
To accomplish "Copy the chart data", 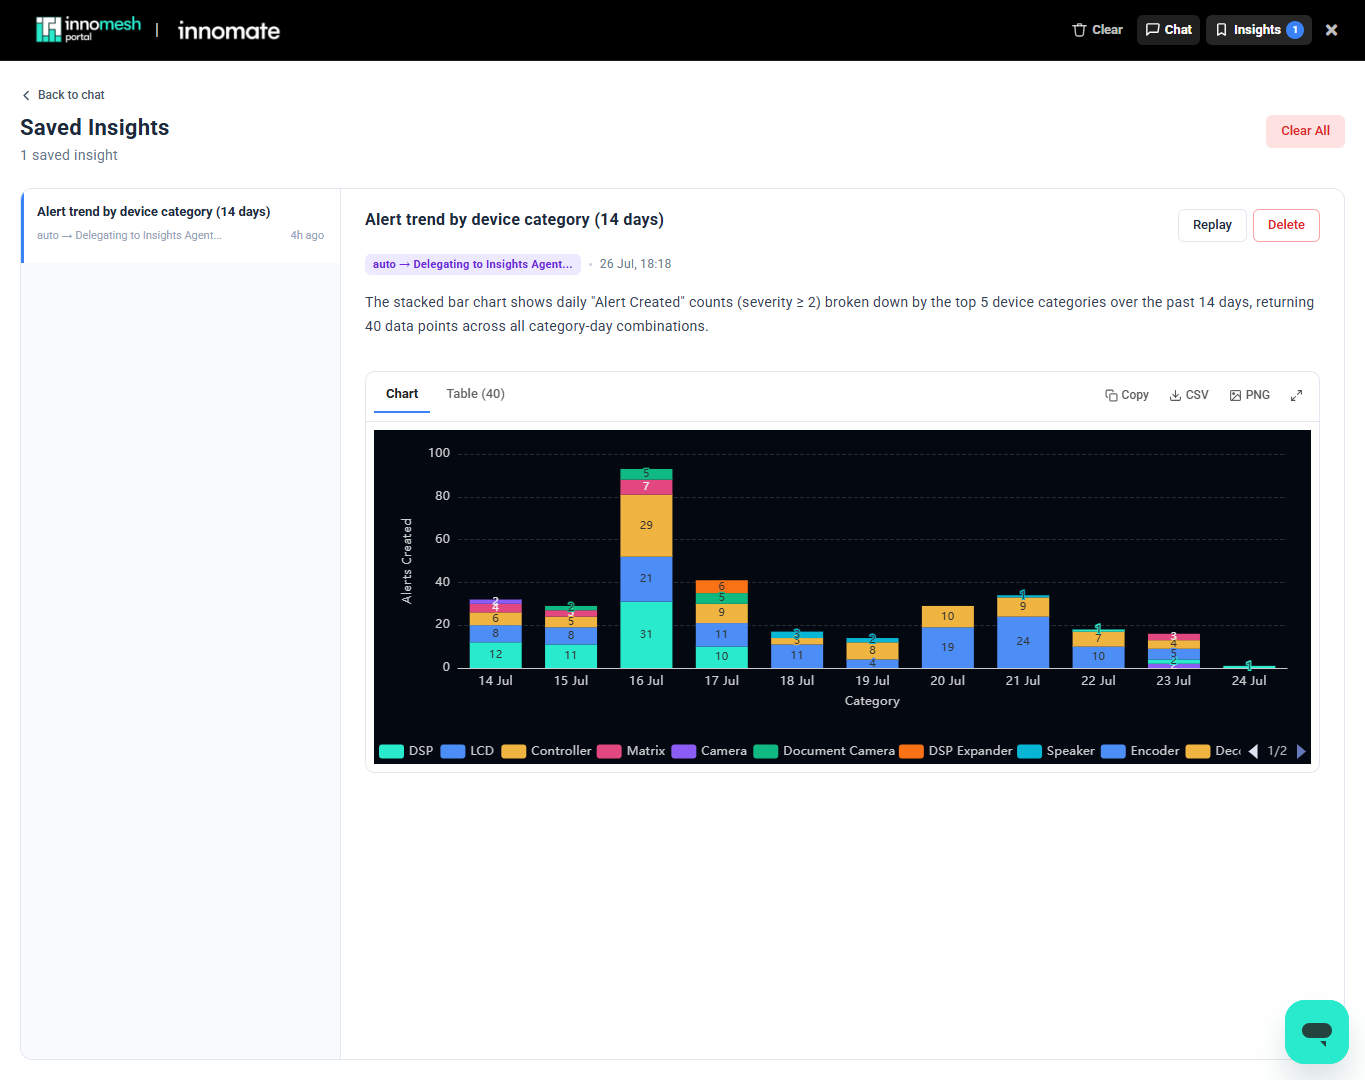I will (x=1127, y=395).
